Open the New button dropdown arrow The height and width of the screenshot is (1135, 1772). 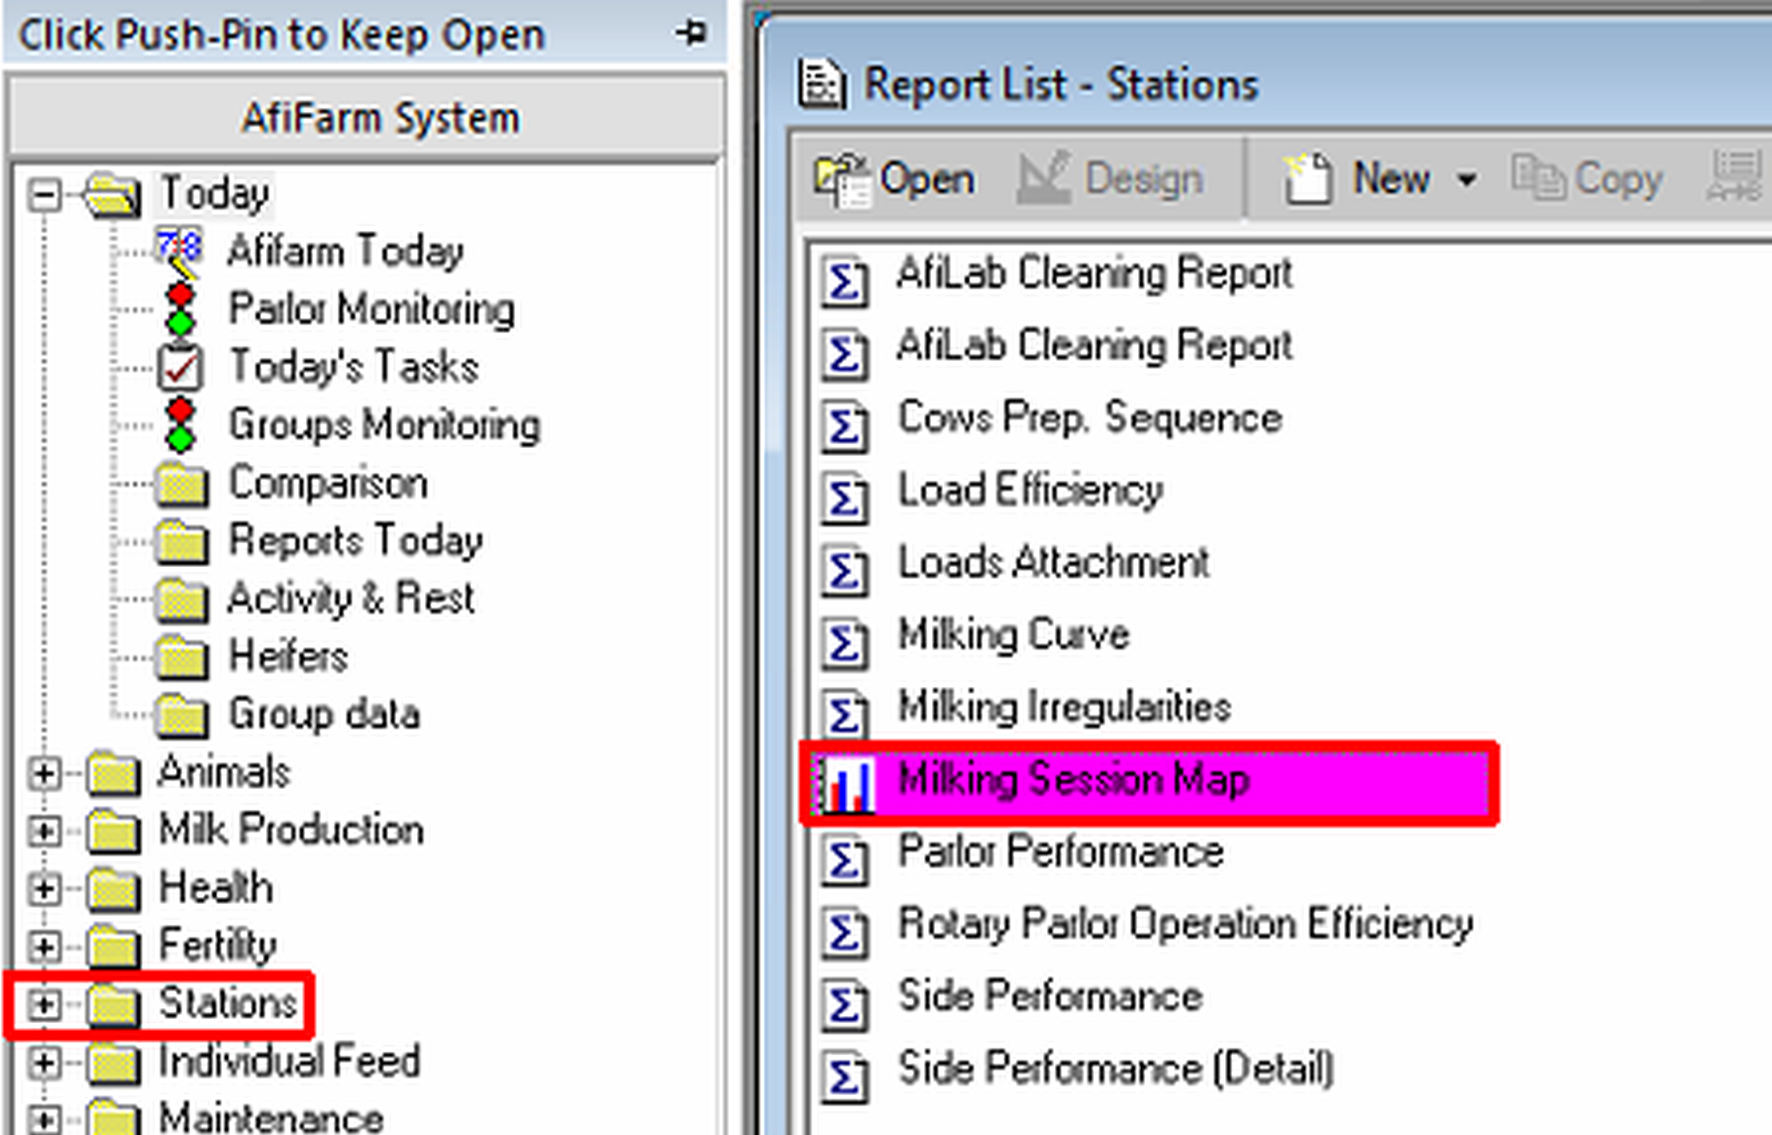(x=1467, y=181)
